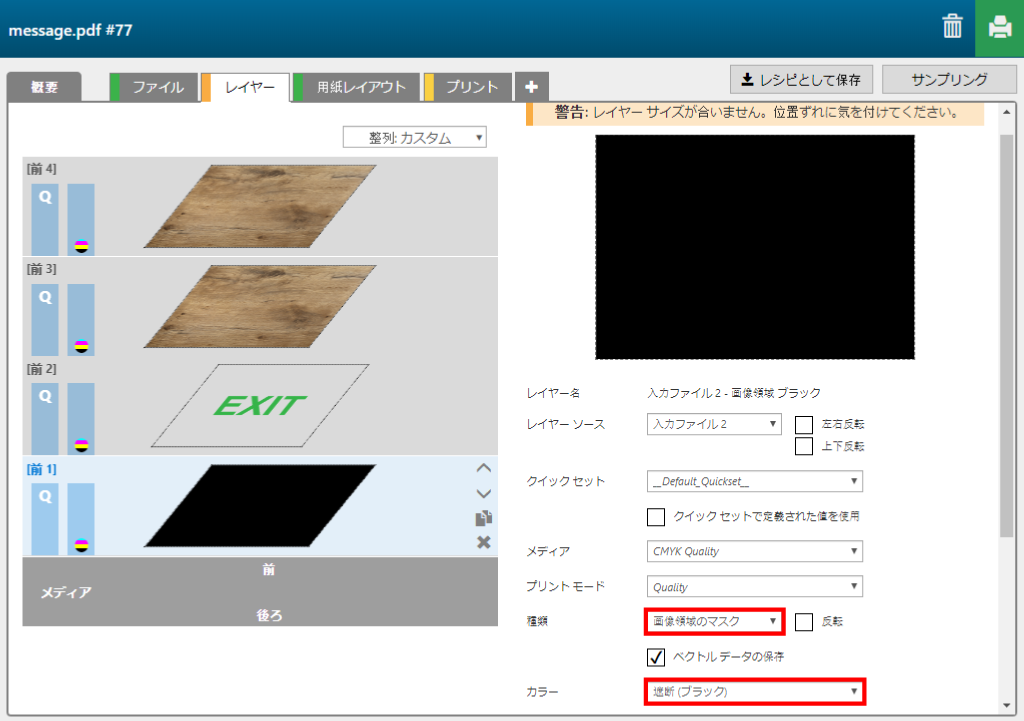The width and height of the screenshot is (1024, 721).
Task: Open プリントモード Quality dropdown
Action: [x=754, y=586]
